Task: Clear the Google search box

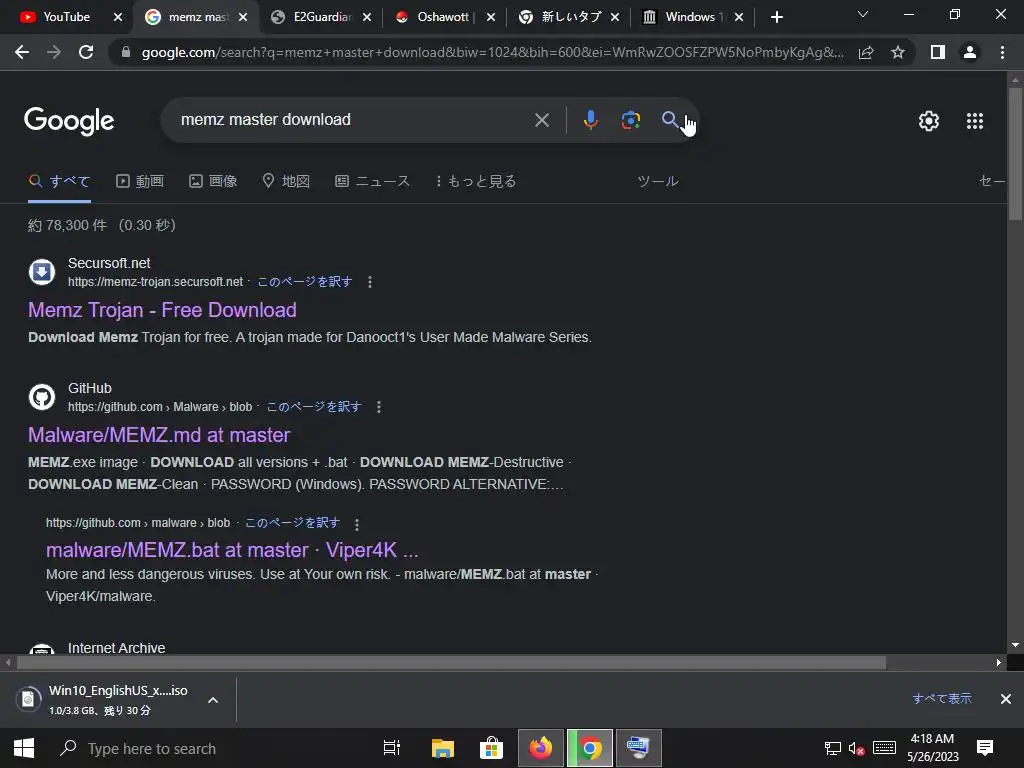Action: 541,120
